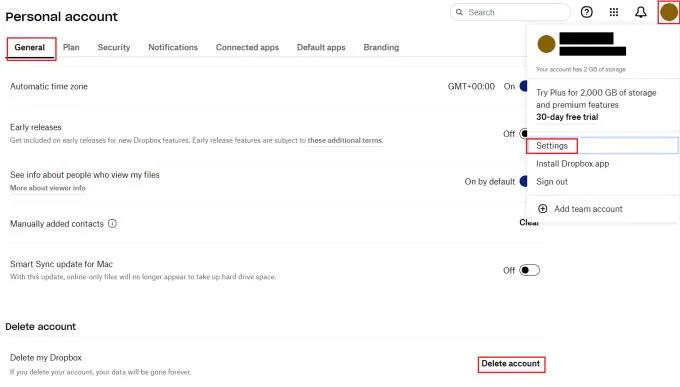Click the 'Delete my Dropbox' label
The image size is (680, 387).
pyautogui.click(x=46, y=357)
